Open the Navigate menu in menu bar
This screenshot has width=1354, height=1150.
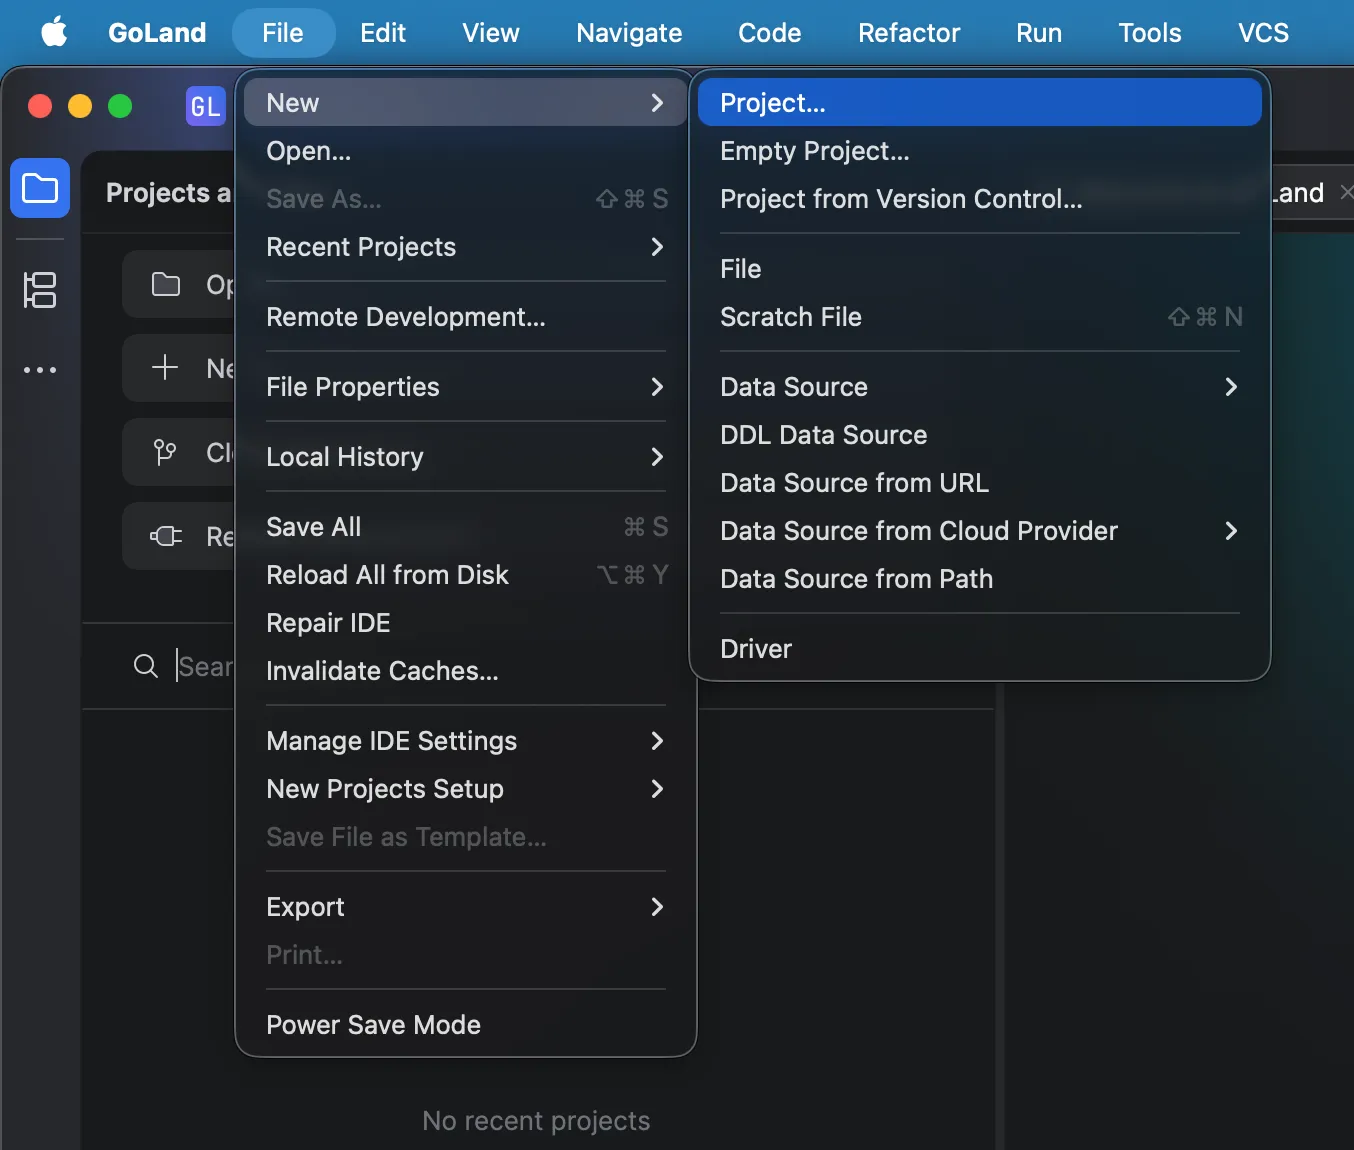[x=629, y=33]
